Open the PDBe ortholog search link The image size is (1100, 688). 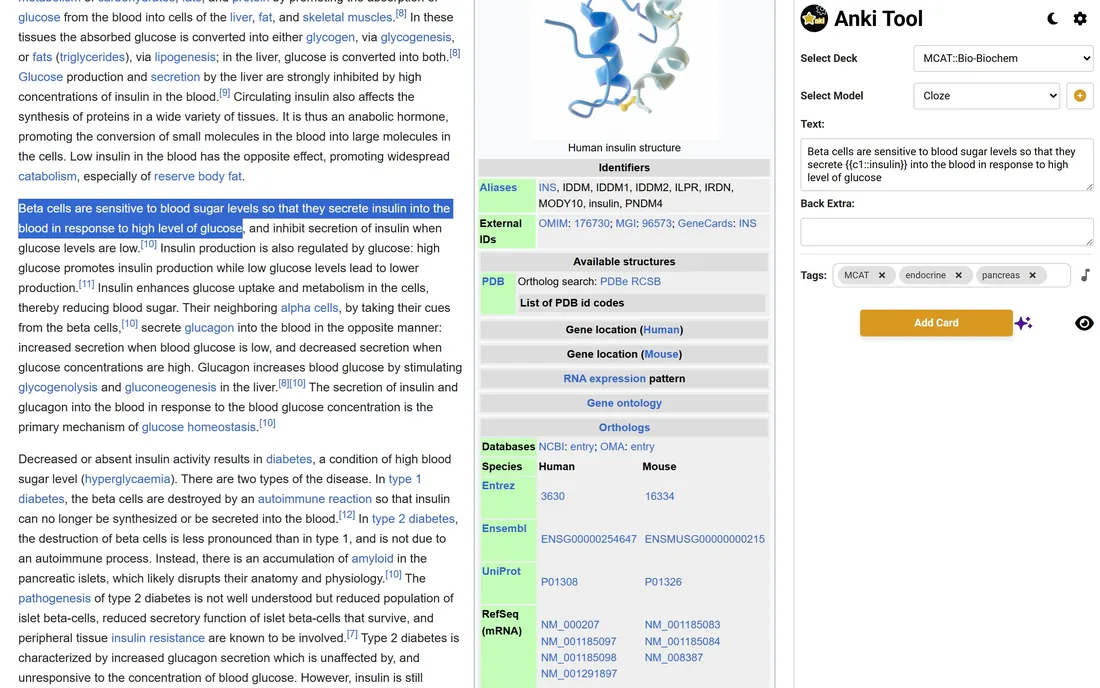click(614, 281)
